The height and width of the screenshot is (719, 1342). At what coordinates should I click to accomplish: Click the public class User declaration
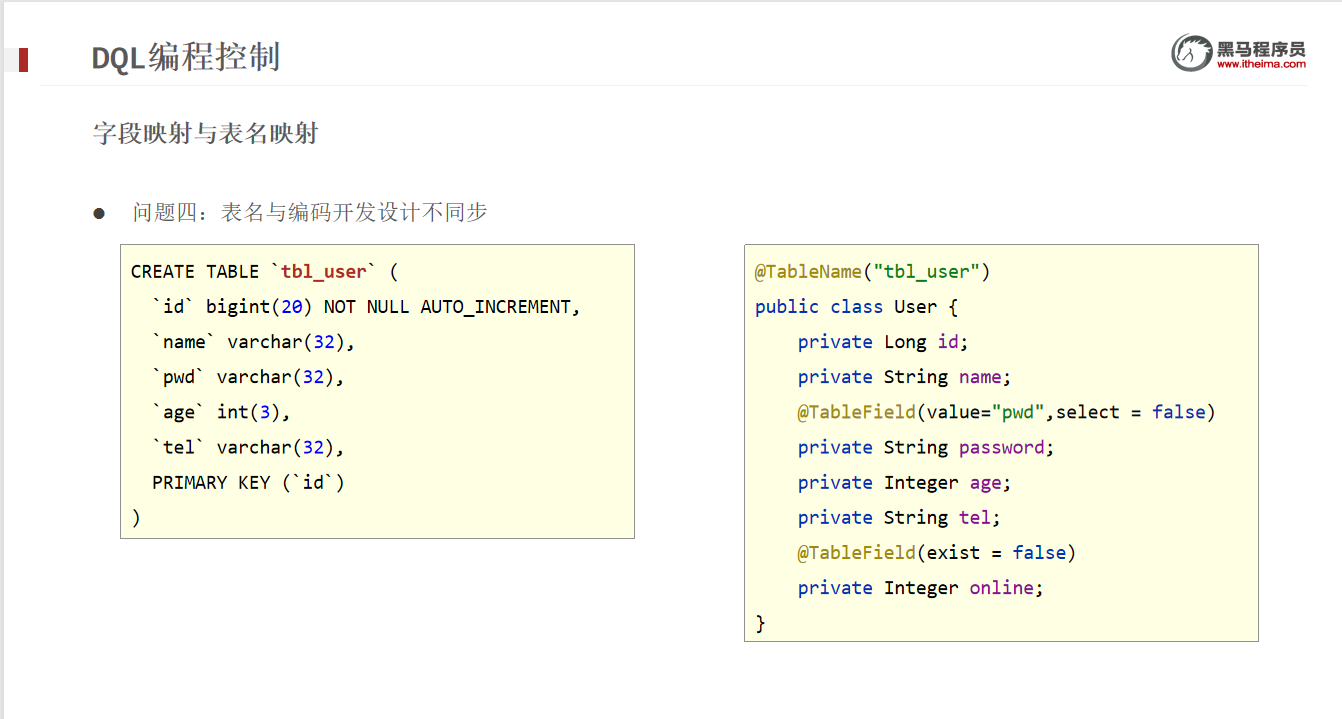coord(856,307)
